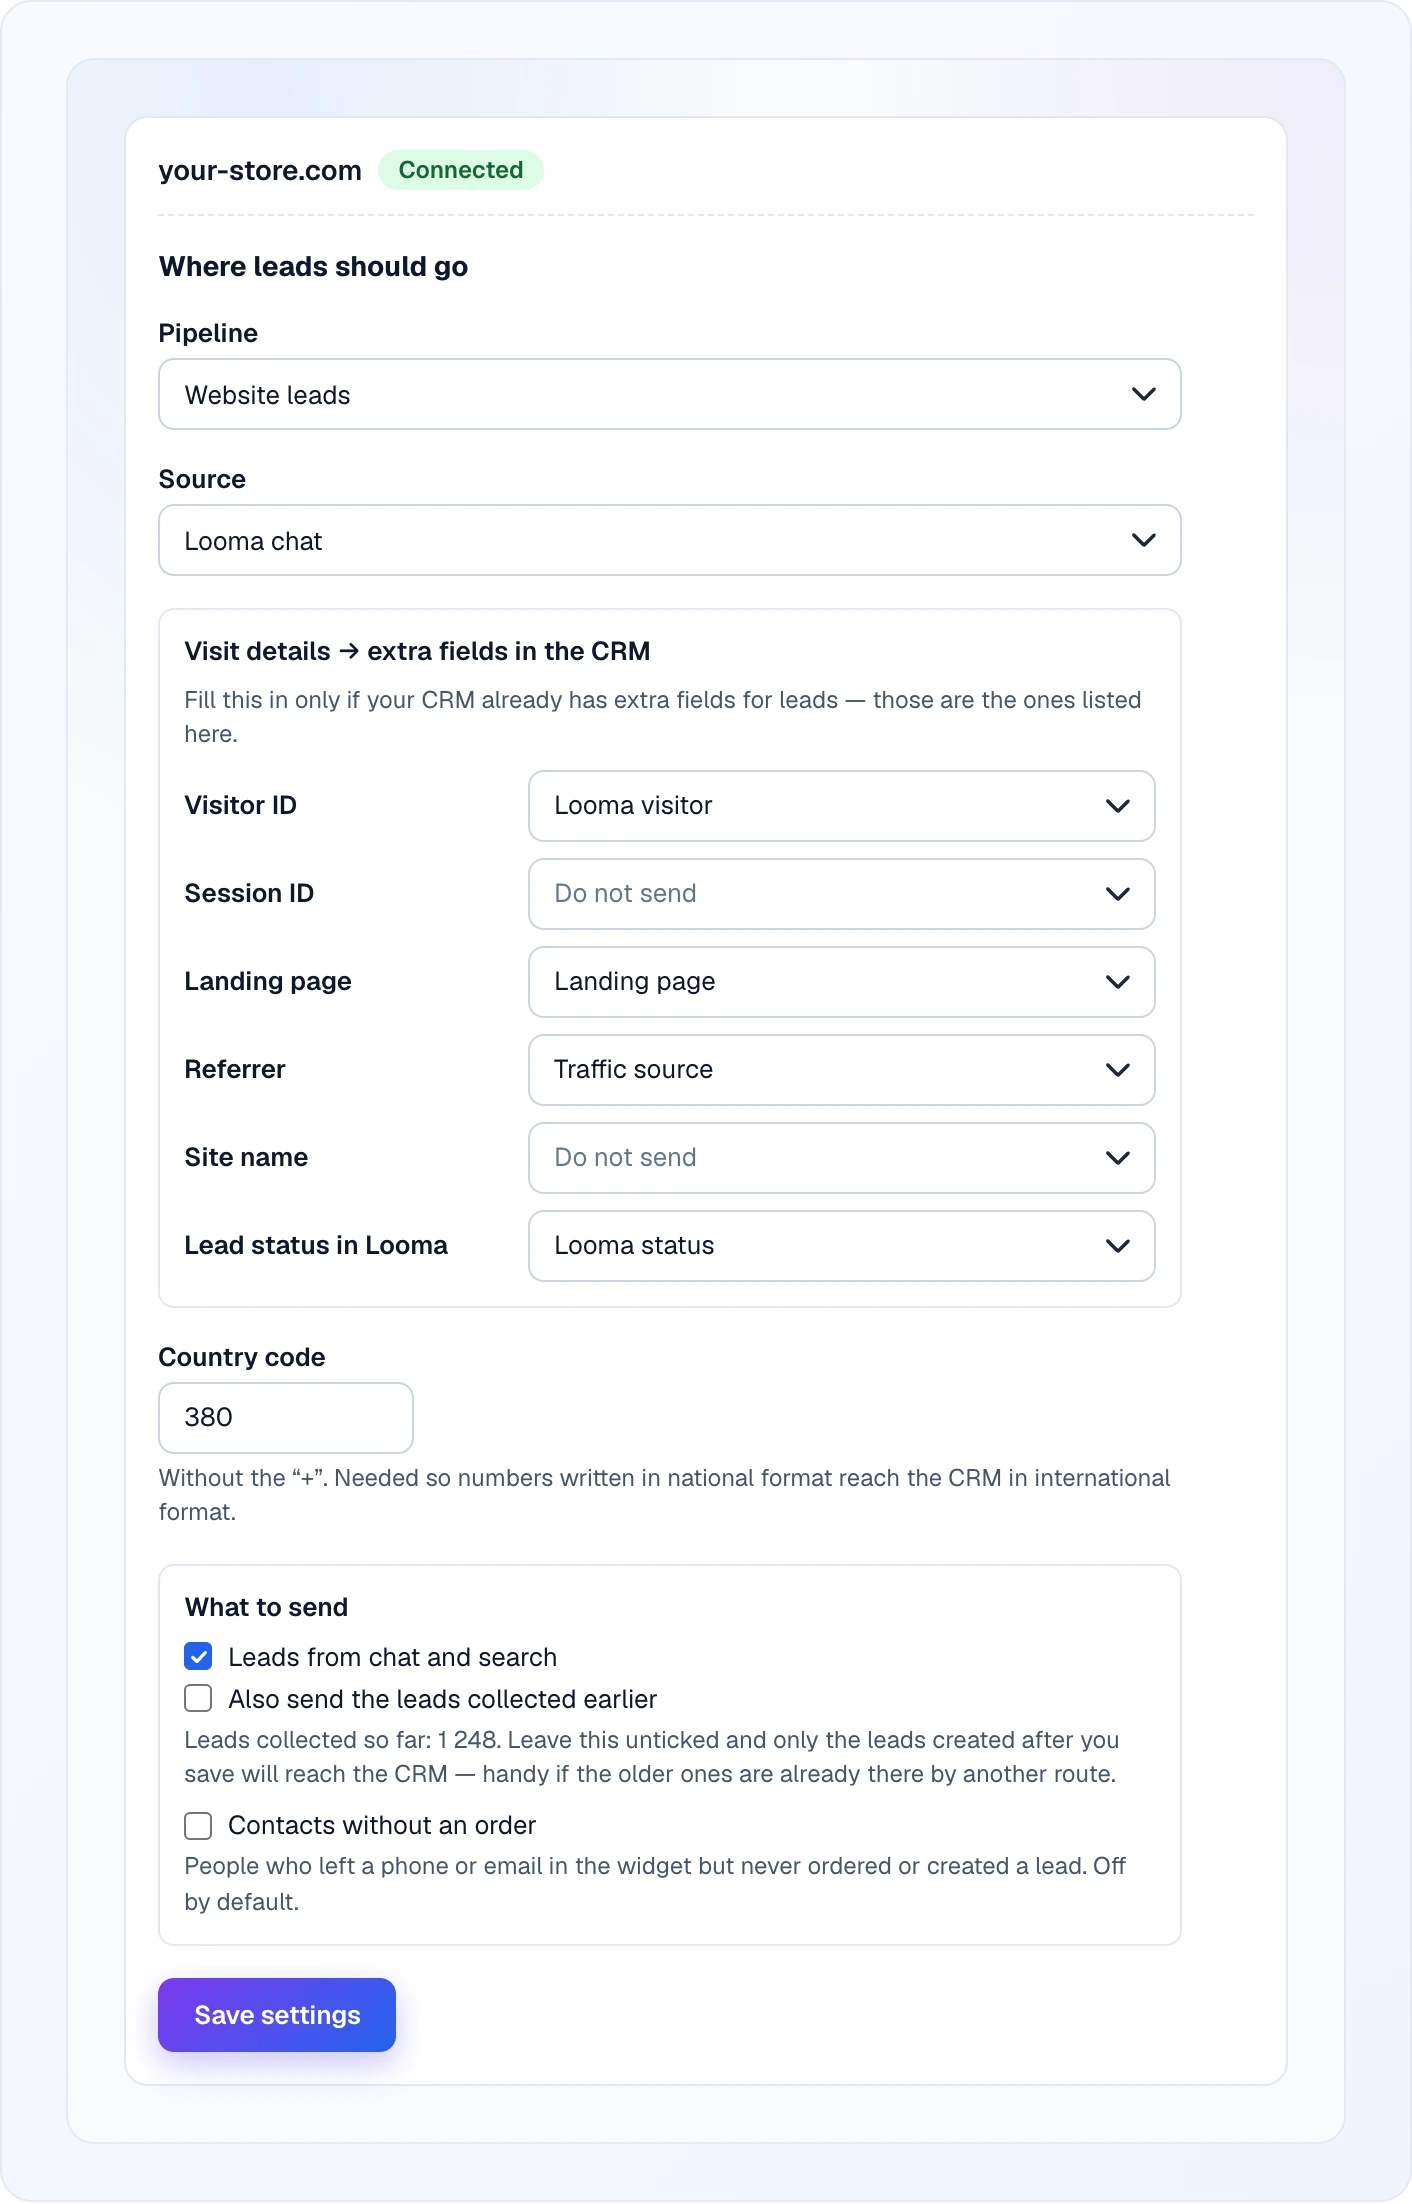This screenshot has width=1412, height=2204.
Task: Click the Site name dropdown chevron arrow
Action: point(1117,1158)
